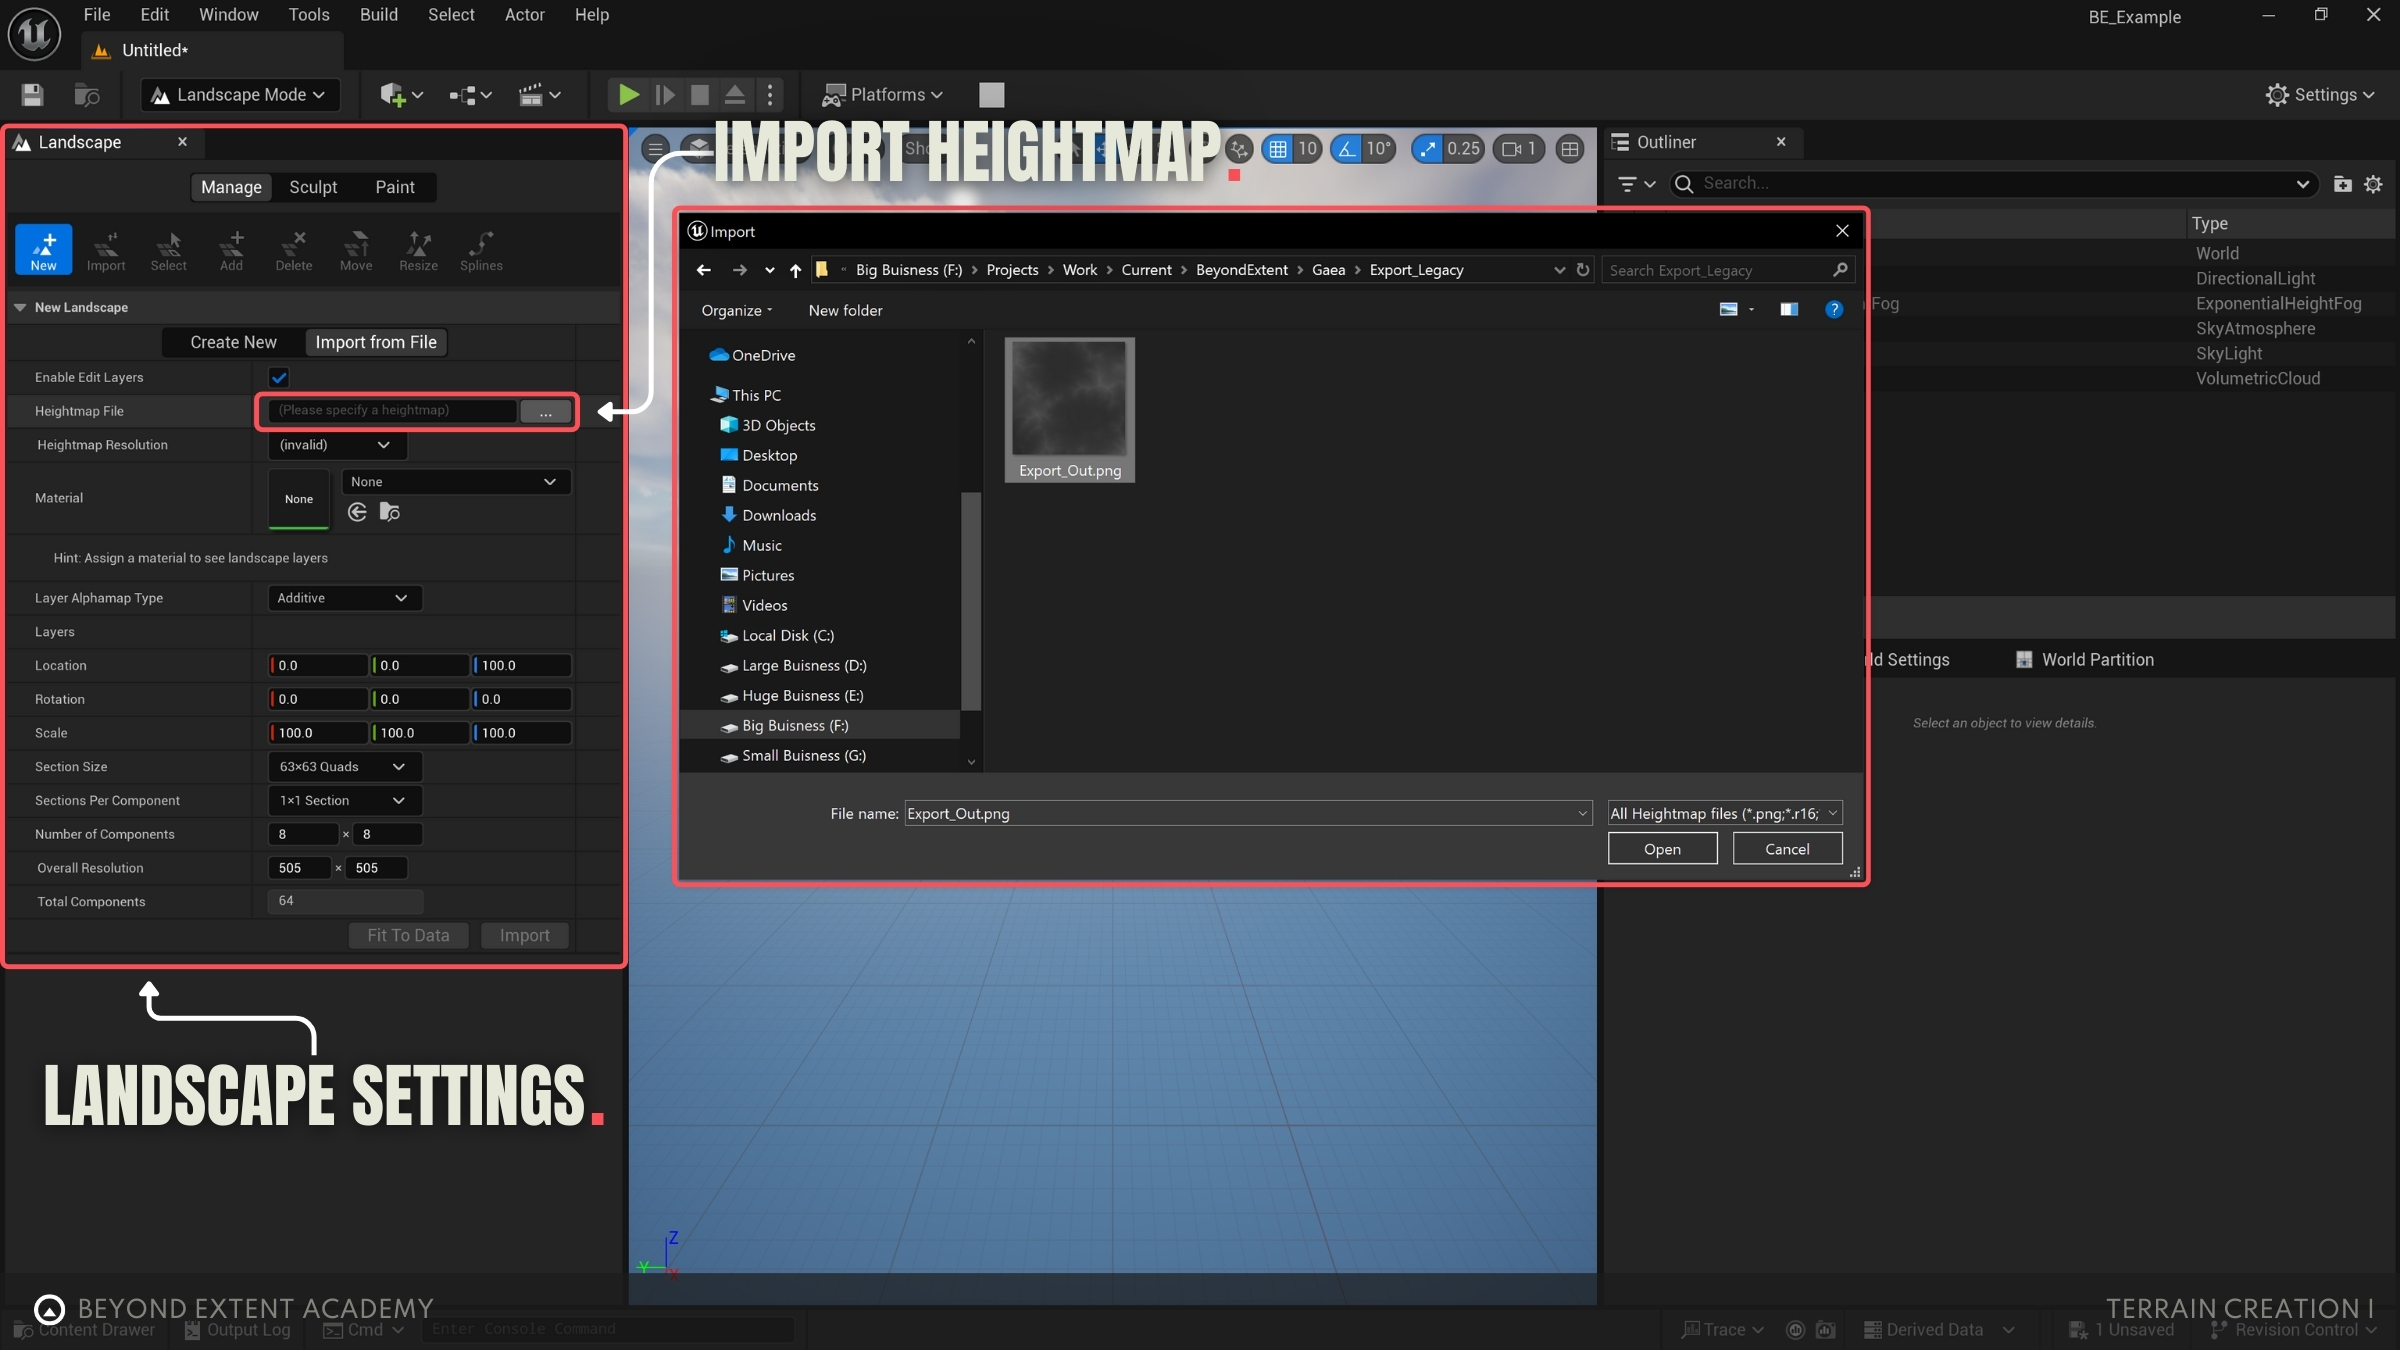Toggle rotation snapping in viewport
The image size is (2400, 1350).
[x=1347, y=149]
